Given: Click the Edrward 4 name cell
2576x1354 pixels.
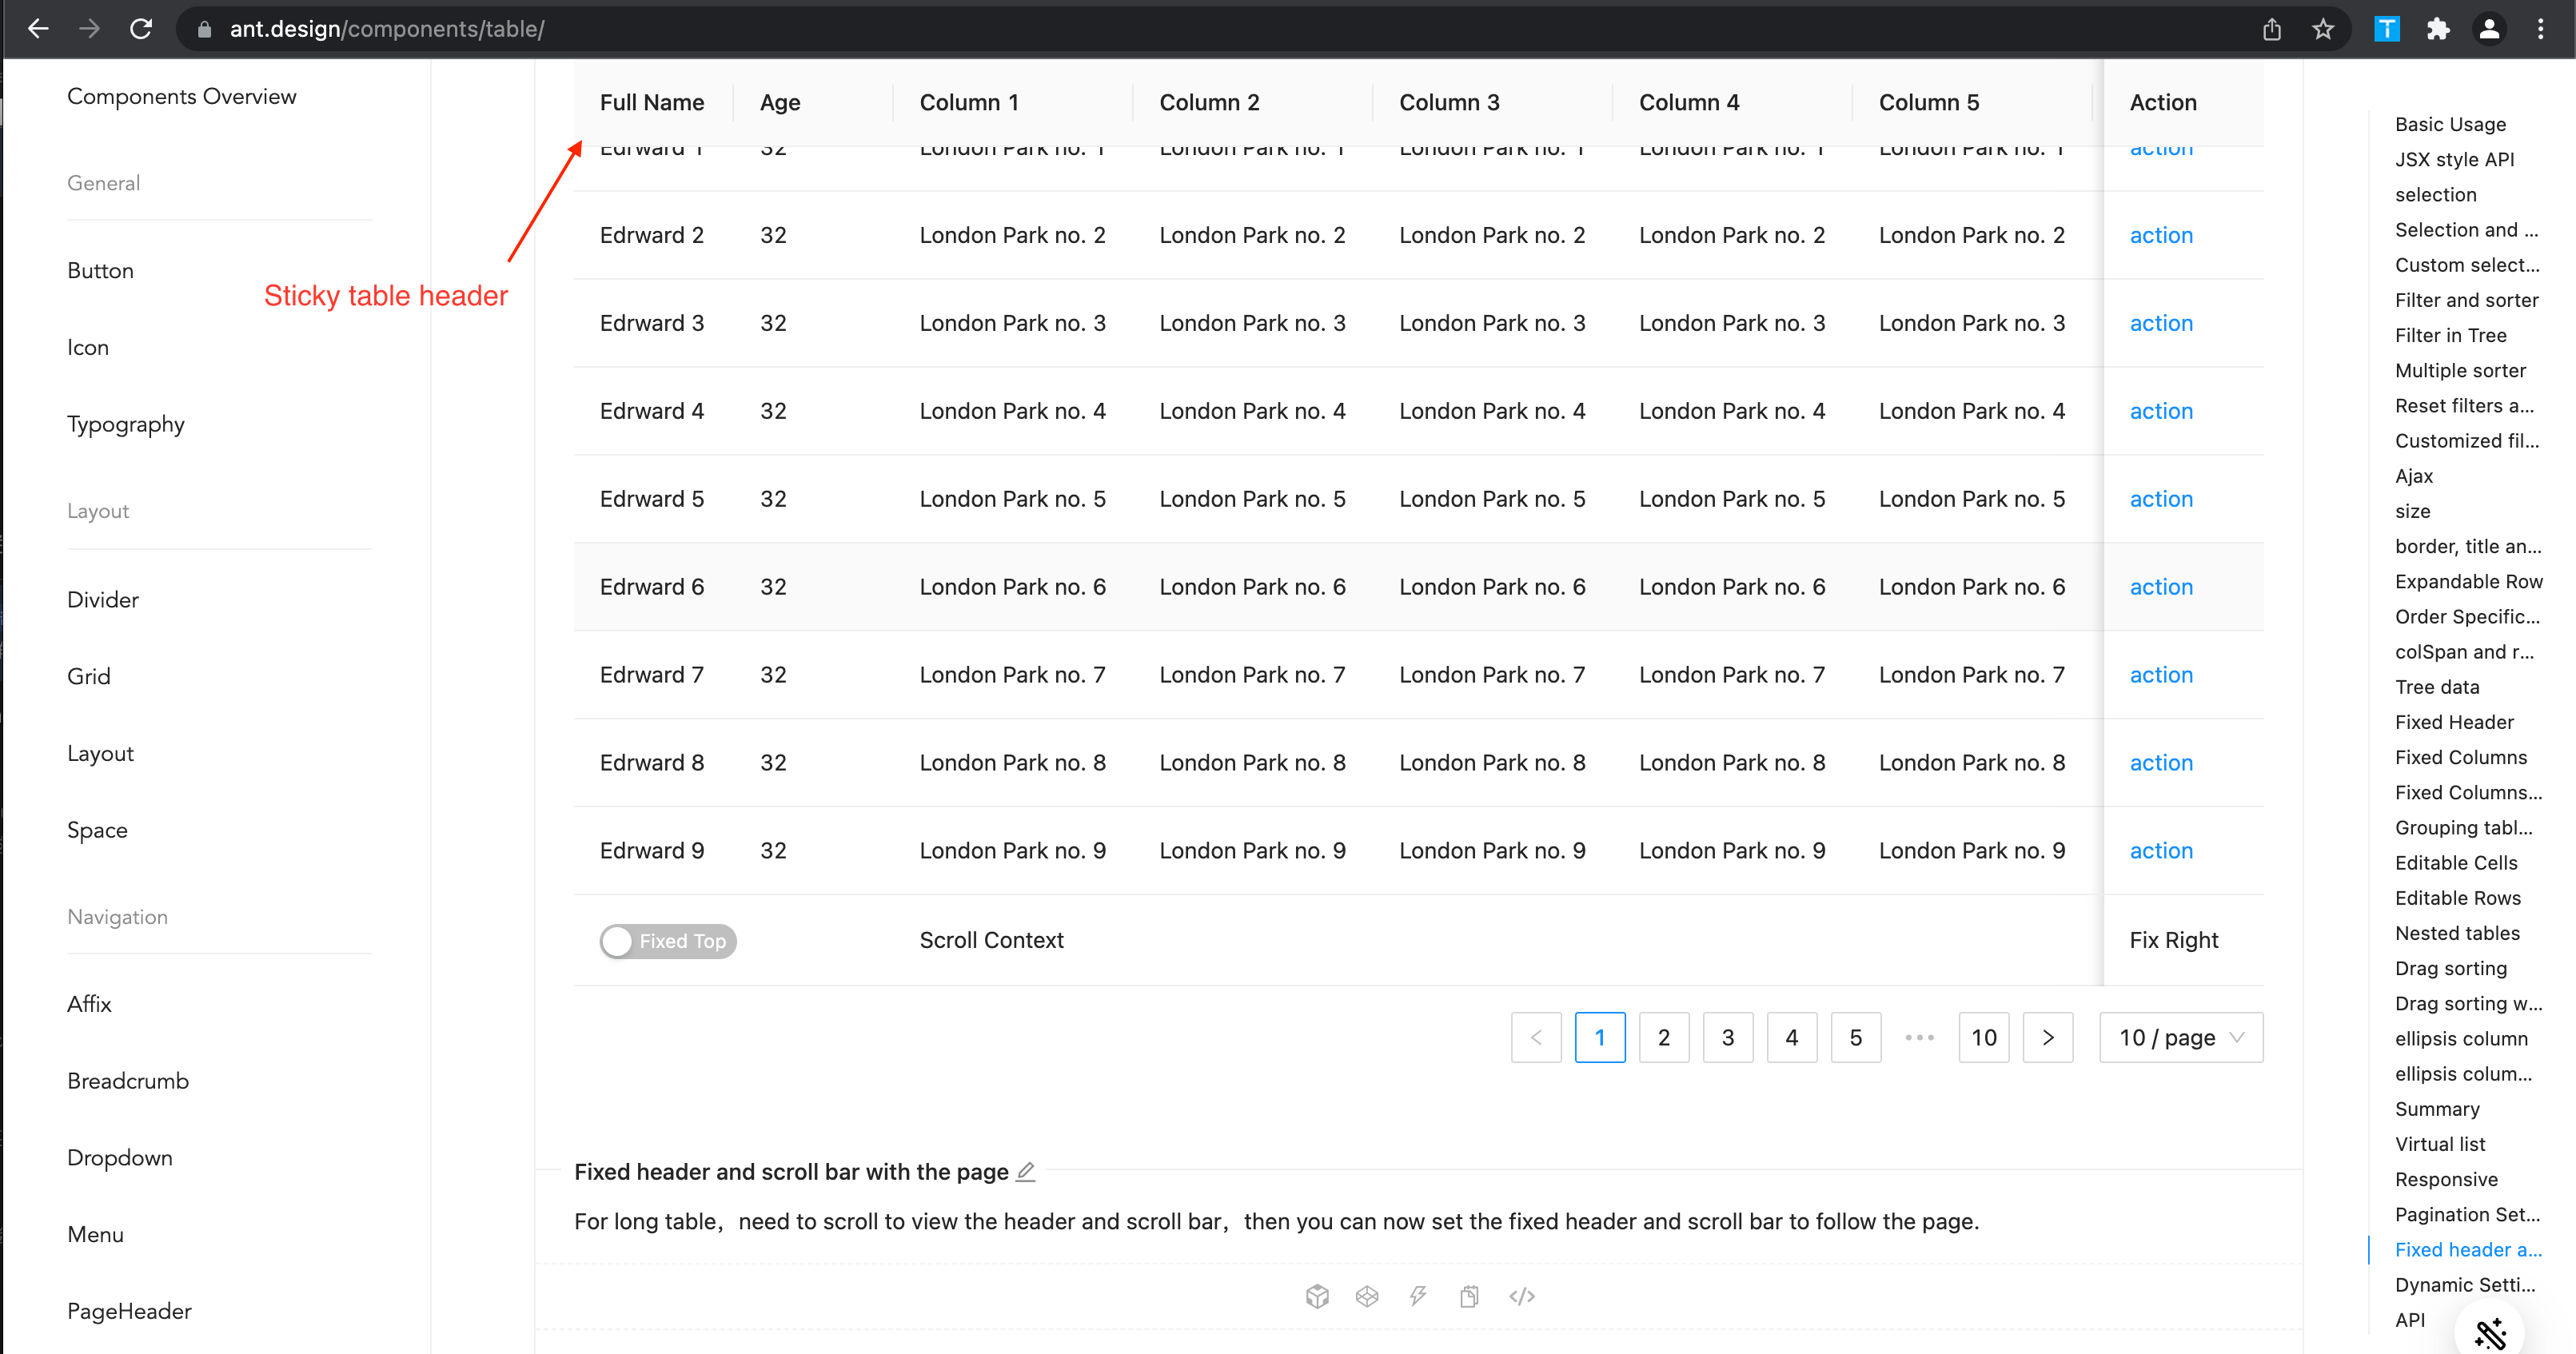Looking at the screenshot, I should [x=652, y=411].
